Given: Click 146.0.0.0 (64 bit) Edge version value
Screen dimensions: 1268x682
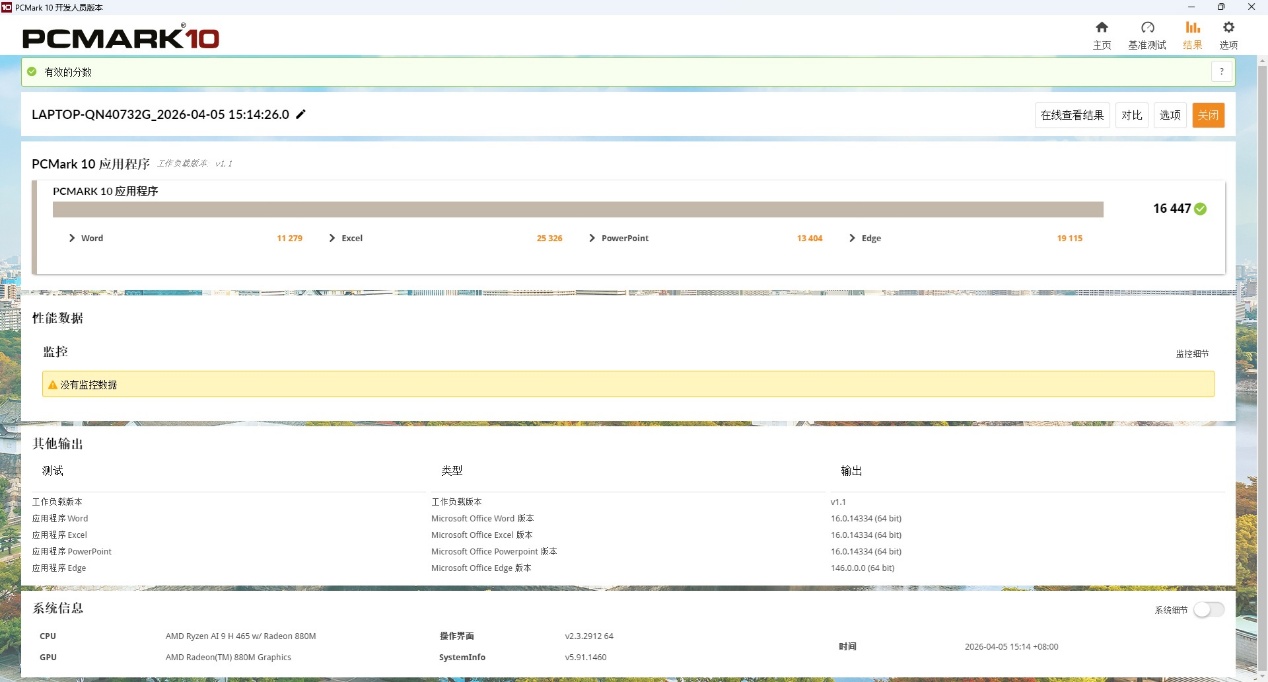Looking at the screenshot, I should pyautogui.click(x=862, y=568).
